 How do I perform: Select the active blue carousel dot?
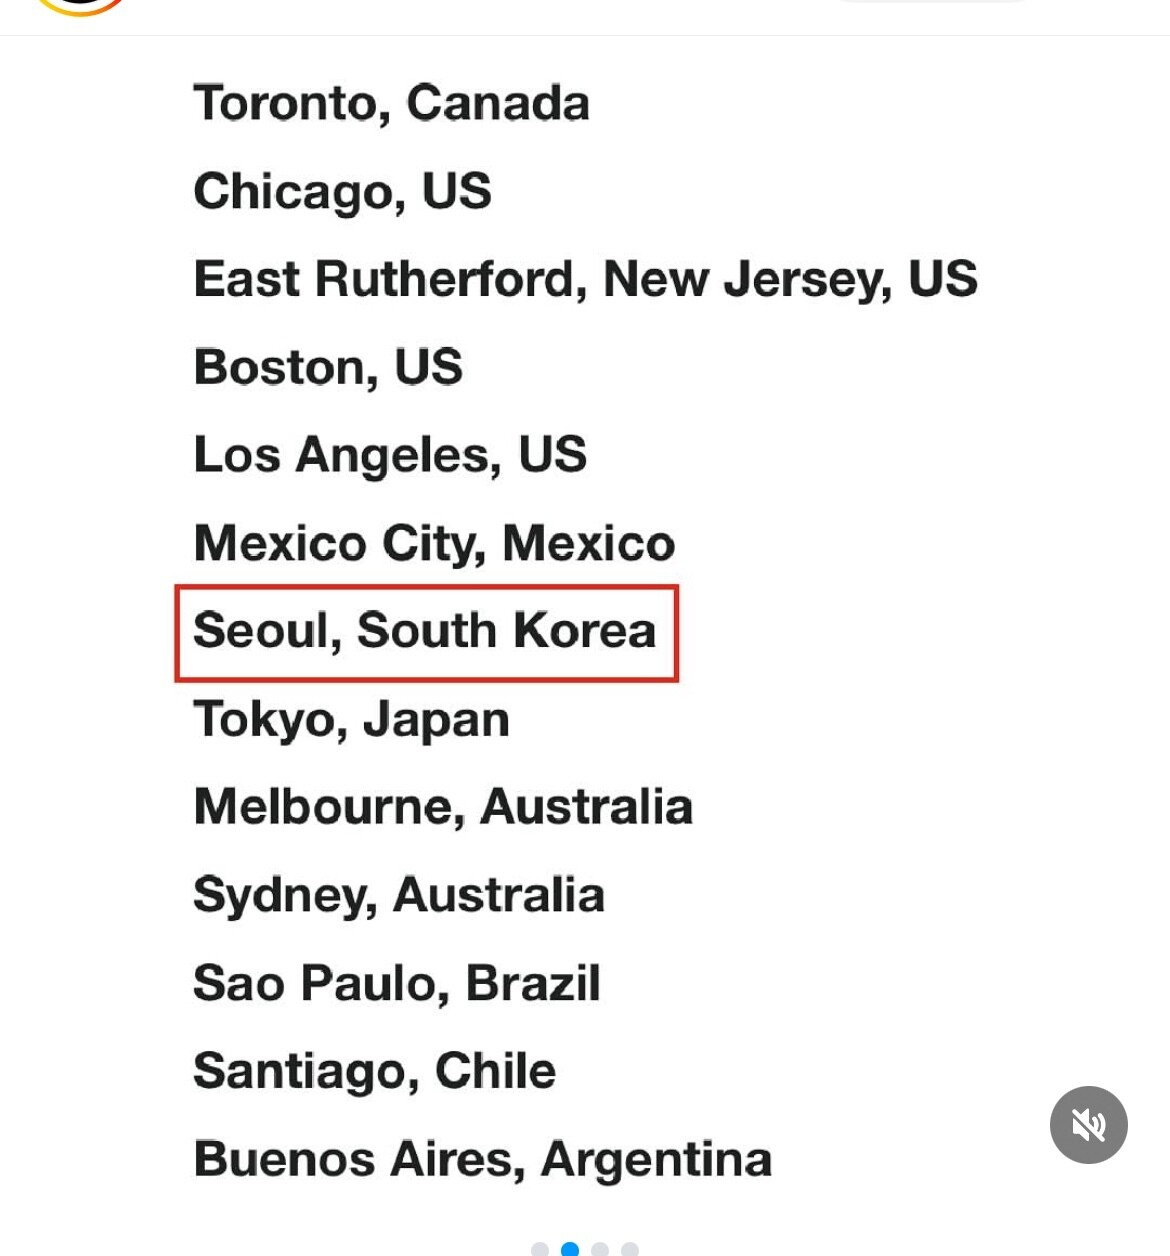coord(570,1249)
